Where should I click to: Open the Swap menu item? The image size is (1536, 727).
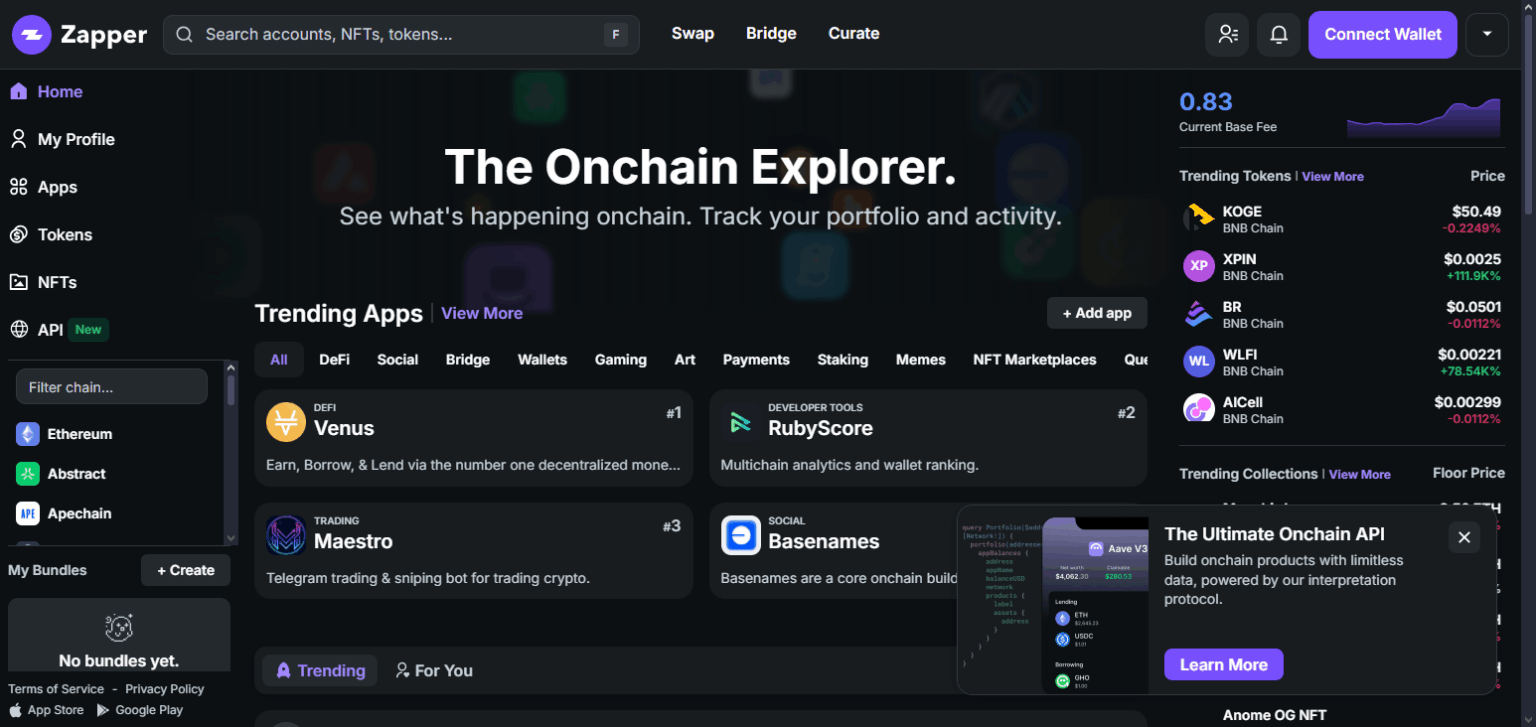click(x=692, y=34)
